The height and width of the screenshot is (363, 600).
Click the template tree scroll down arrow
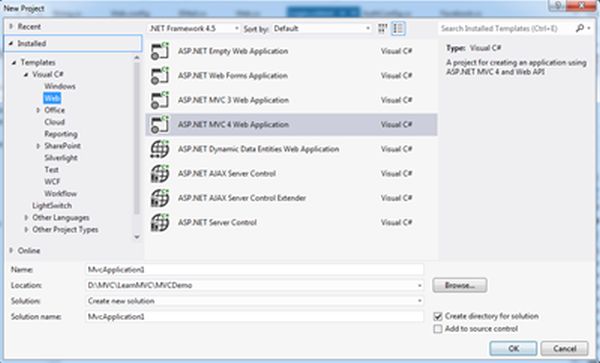point(137,237)
